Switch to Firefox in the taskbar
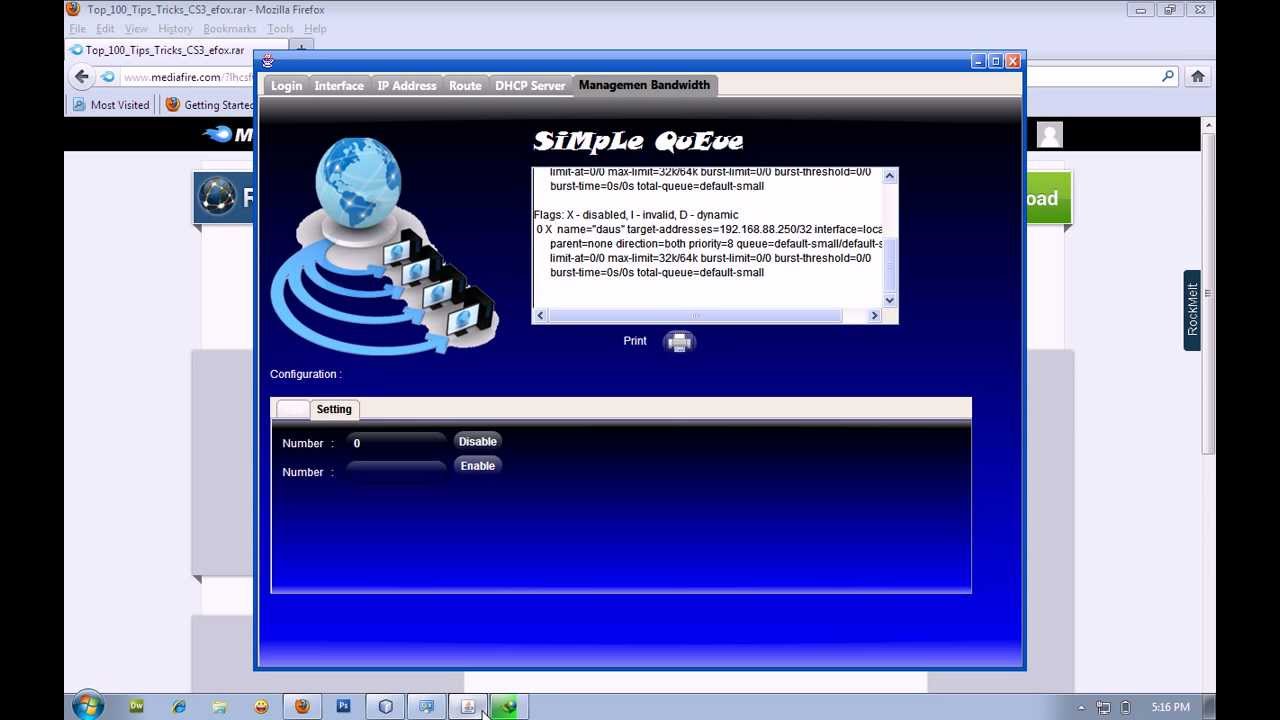This screenshot has width=1280, height=720. tap(302, 707)
